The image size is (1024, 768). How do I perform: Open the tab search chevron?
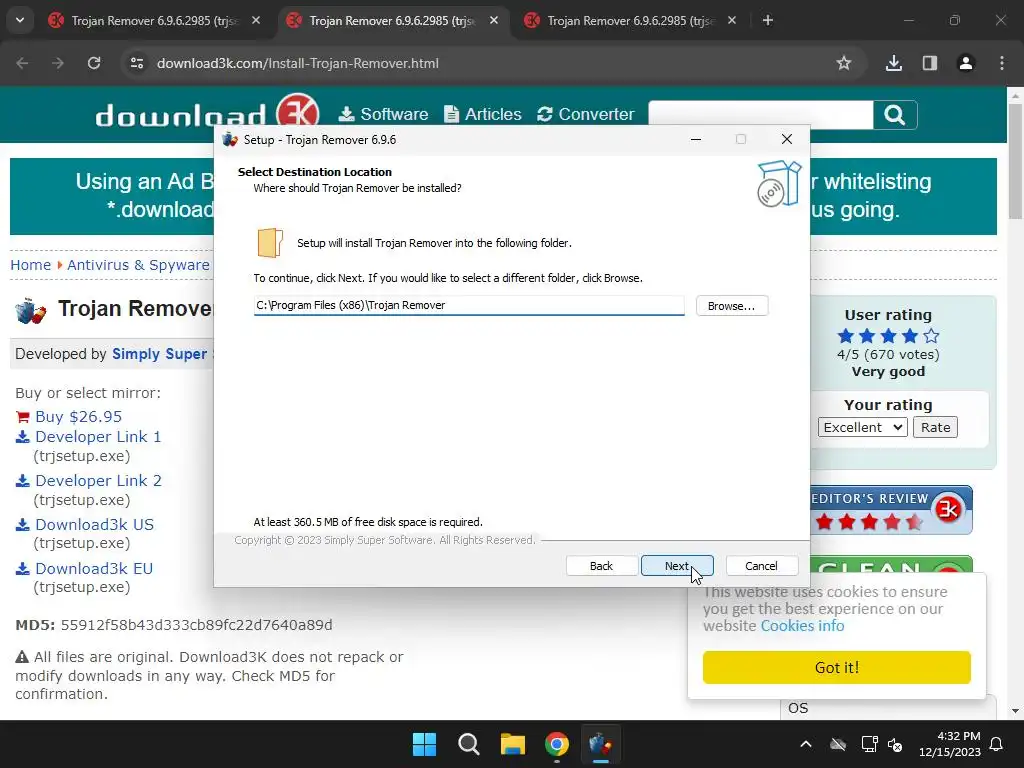coord(20,20)
